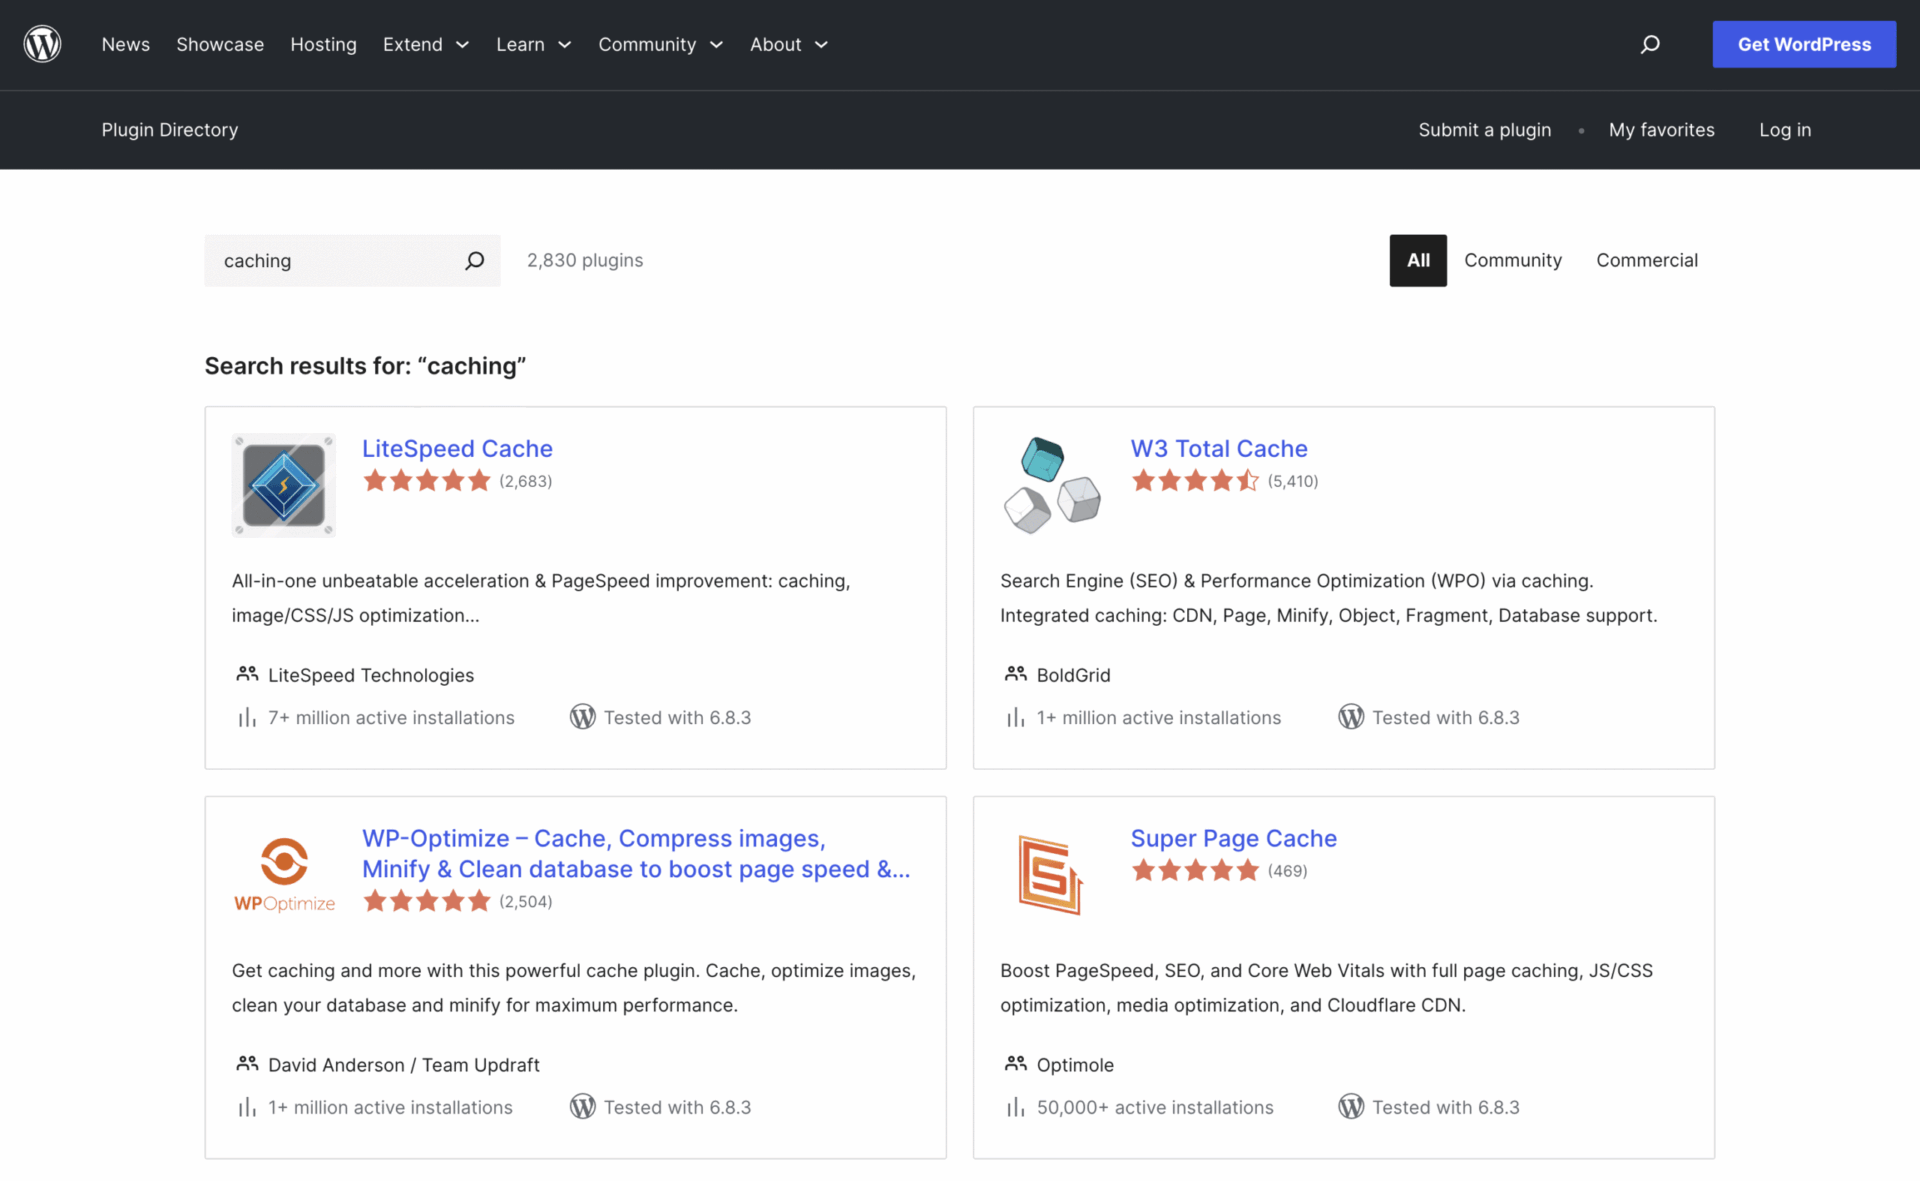Click the active installations chart icon under LiteSpeed Cache
Viewport: 1920px width, 1181px height.
pyautogui.click(x=246, y=717)
